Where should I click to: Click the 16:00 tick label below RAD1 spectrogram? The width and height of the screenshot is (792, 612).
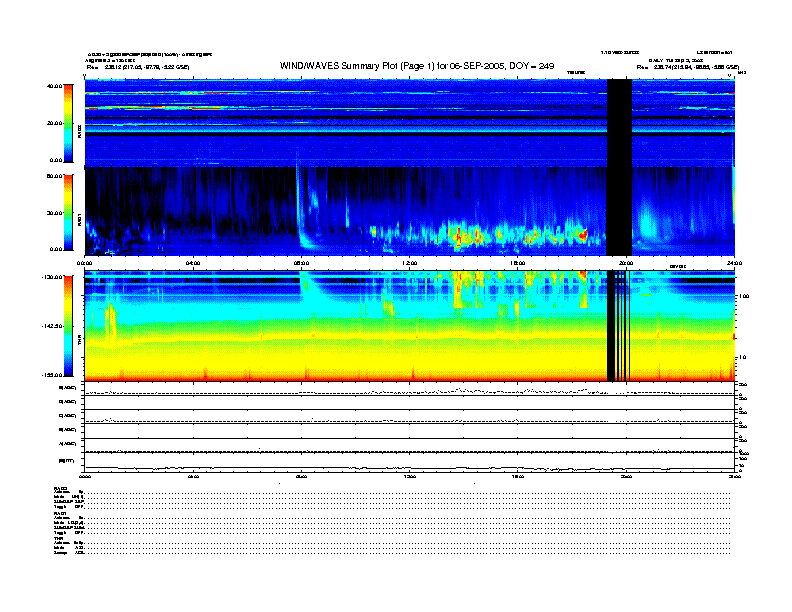[x=518, y=263]
